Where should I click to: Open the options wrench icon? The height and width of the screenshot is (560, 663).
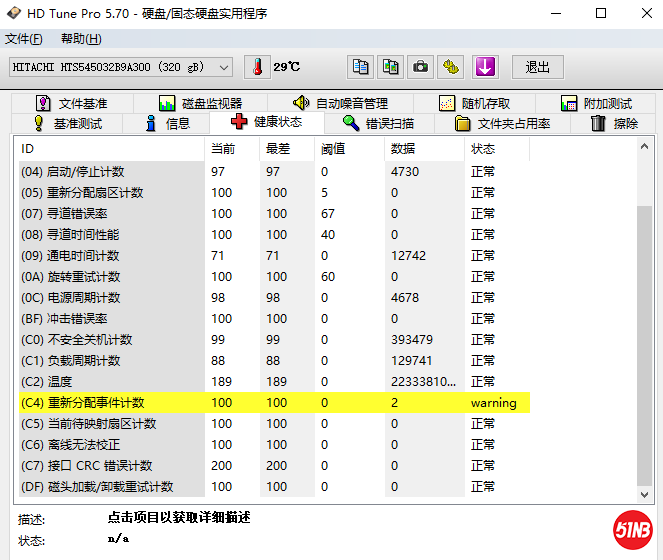click(452, 67)
